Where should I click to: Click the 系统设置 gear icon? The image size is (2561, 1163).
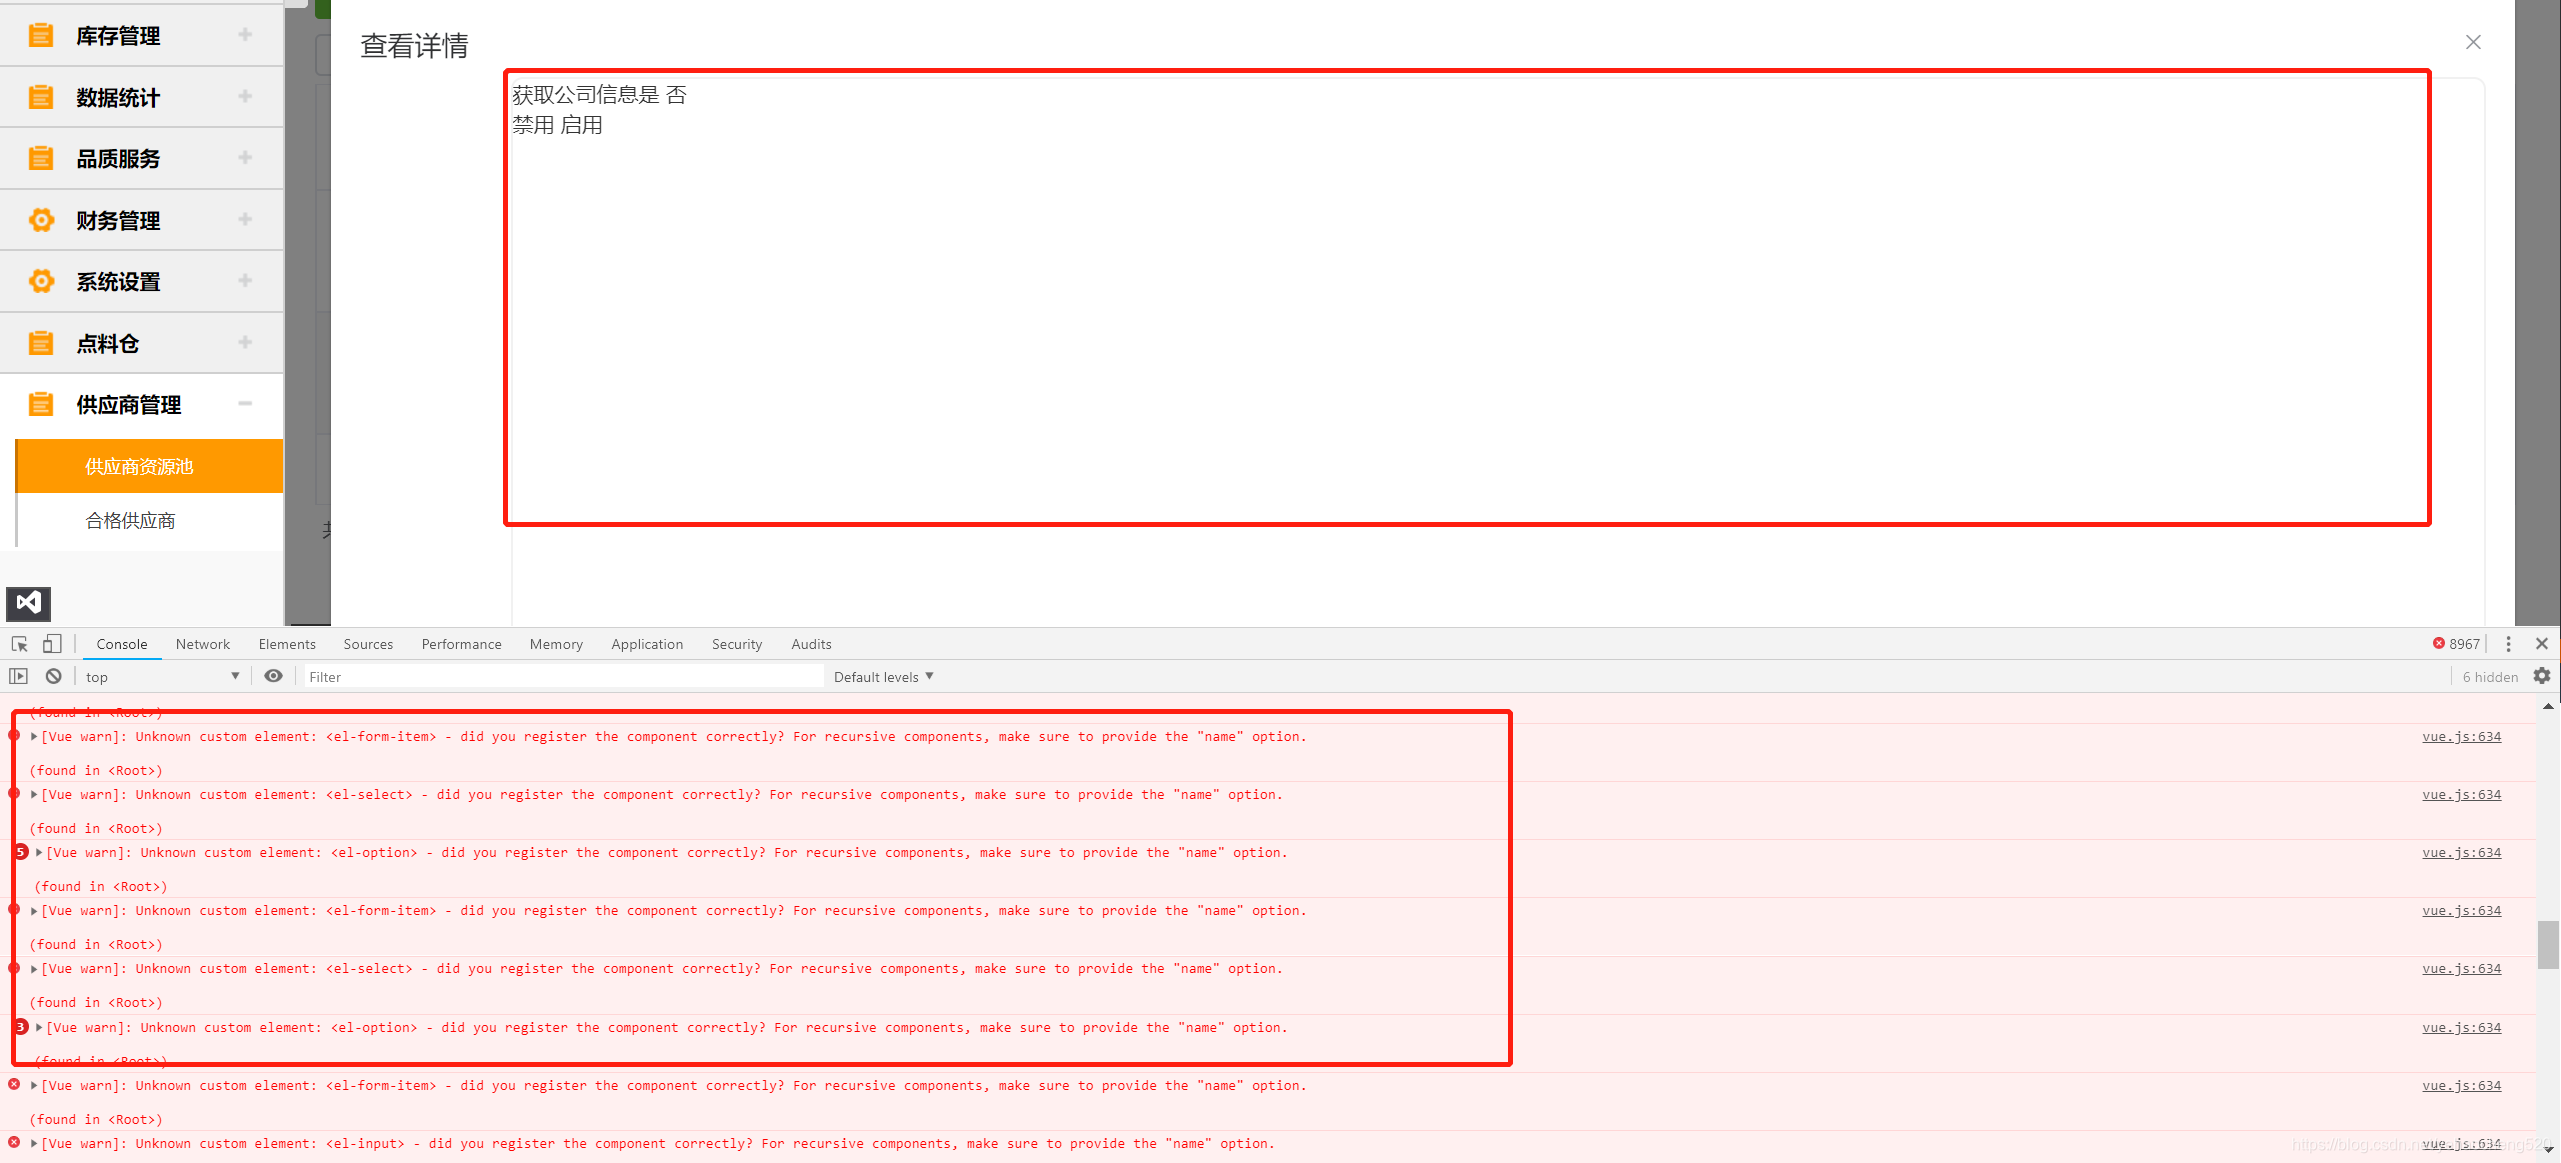pyautogui.click(x=41, y=281)
